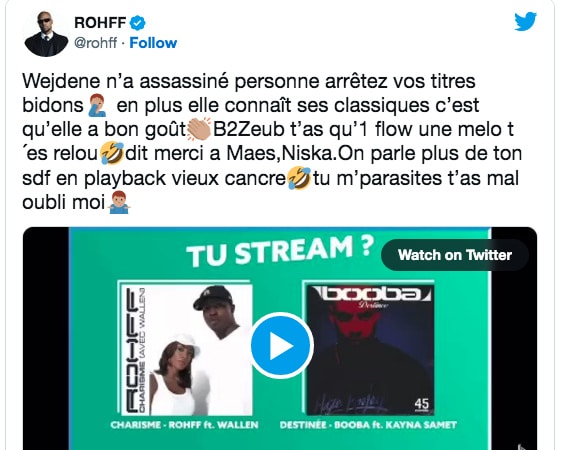Image resolution: width=562 pixels, height=450 pixels.
Task: Play the embedded video
Action: click(x=282, y=345)
